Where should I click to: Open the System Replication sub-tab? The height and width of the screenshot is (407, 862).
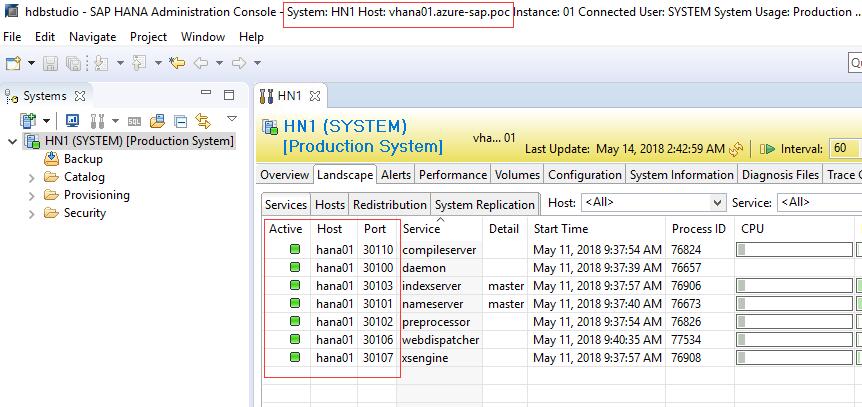484,205
